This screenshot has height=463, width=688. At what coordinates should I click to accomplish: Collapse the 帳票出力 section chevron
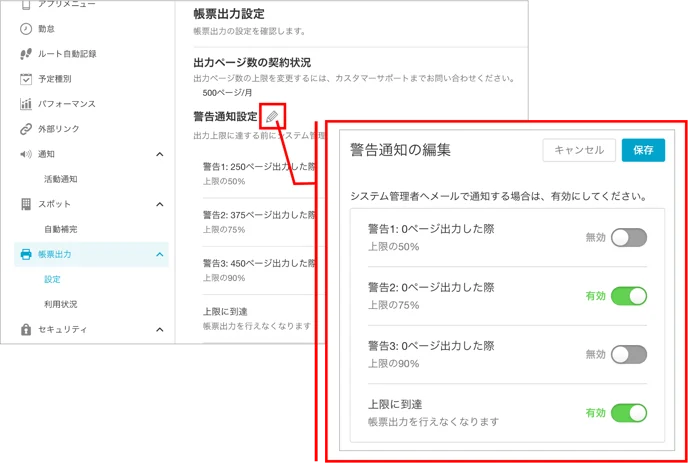(x=160, y=255)
